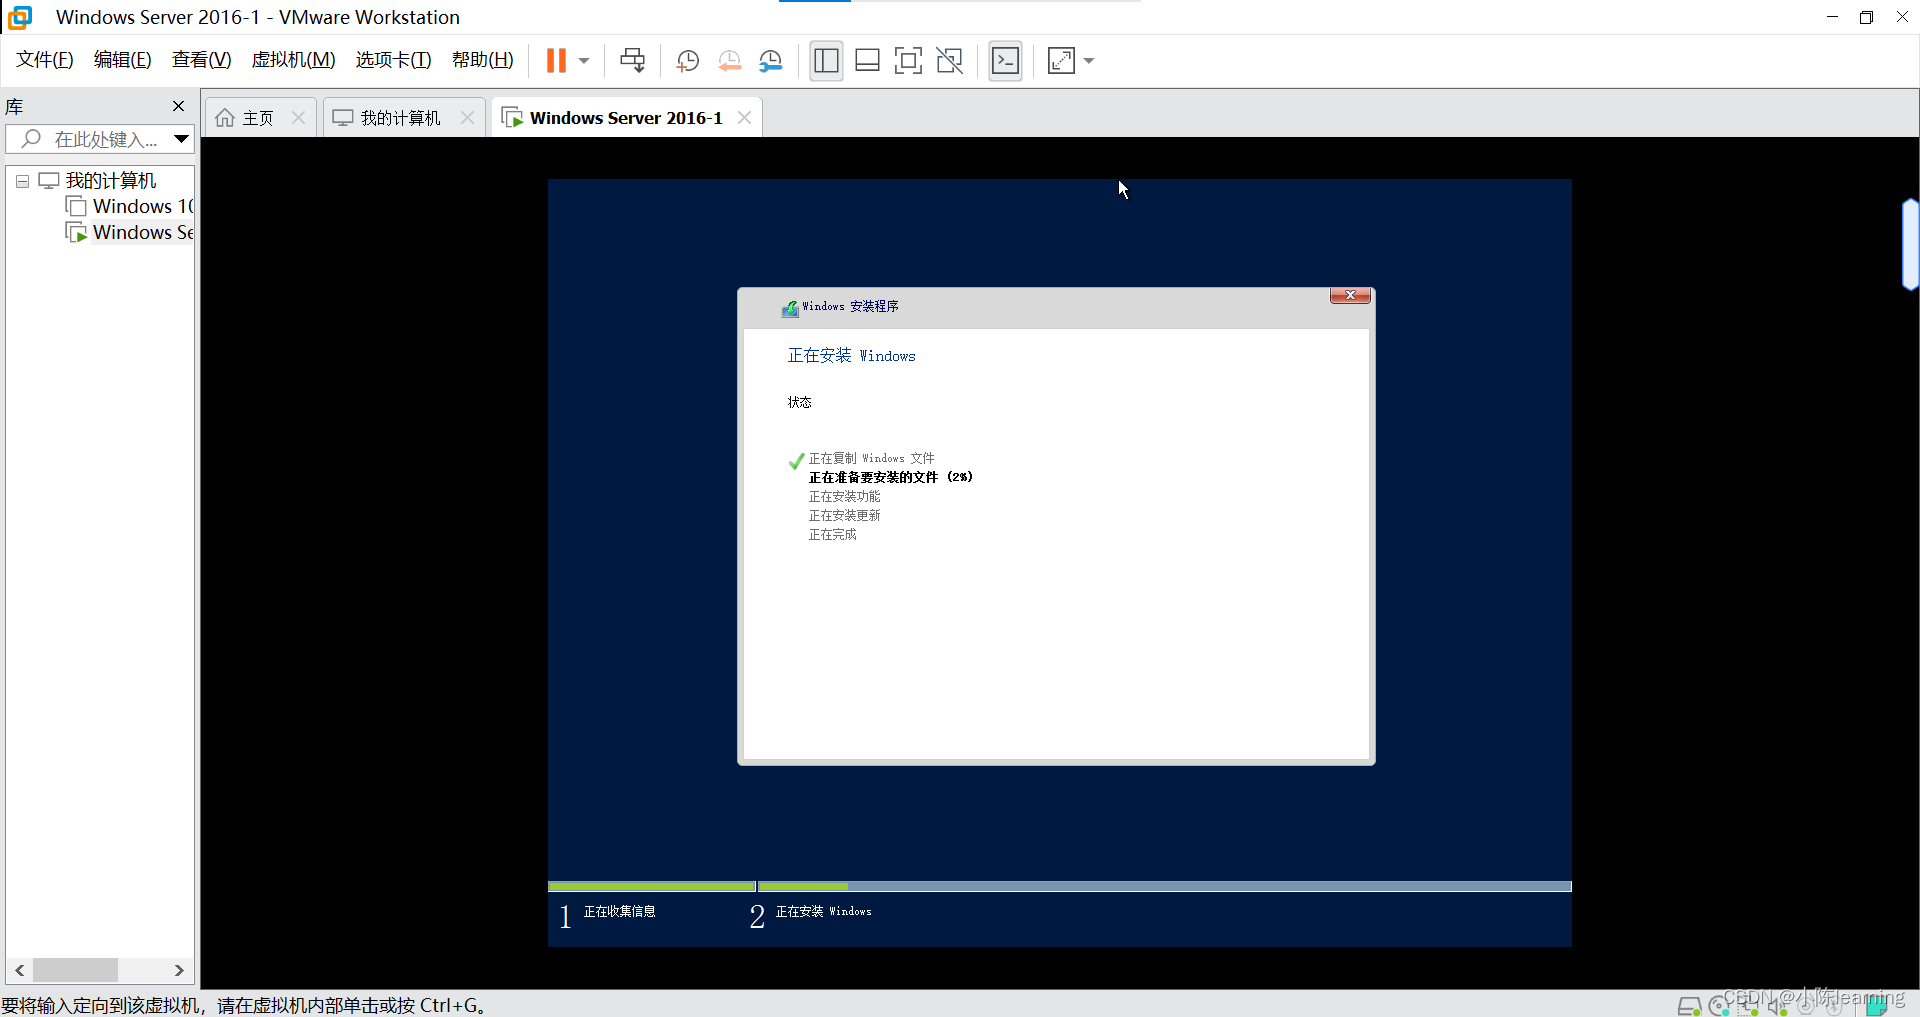The image size is (1920, 1017).
Task: Click the CD/DVD drive status icon
Action: click(1719, 1006)
